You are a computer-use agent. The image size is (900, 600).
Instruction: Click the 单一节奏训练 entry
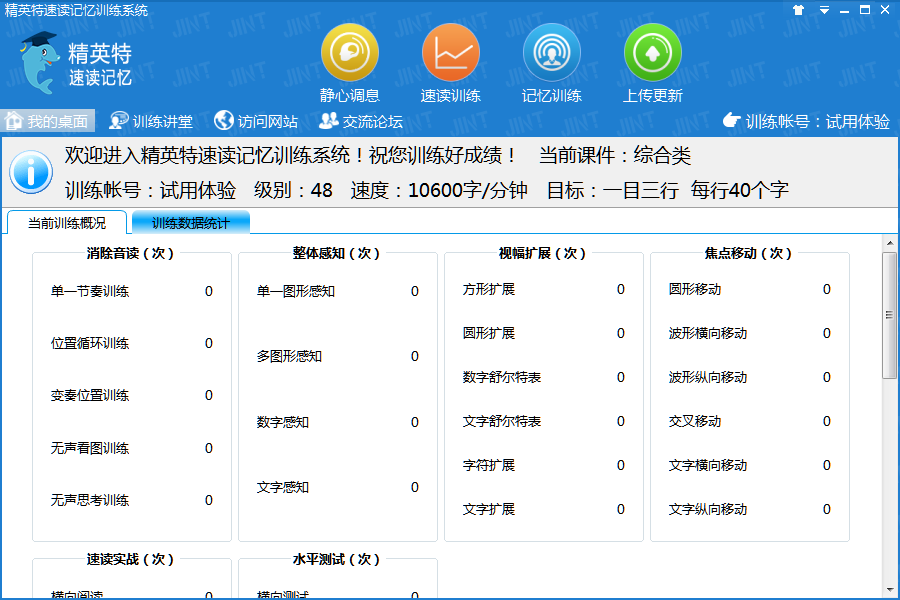(x=90, y=292)
